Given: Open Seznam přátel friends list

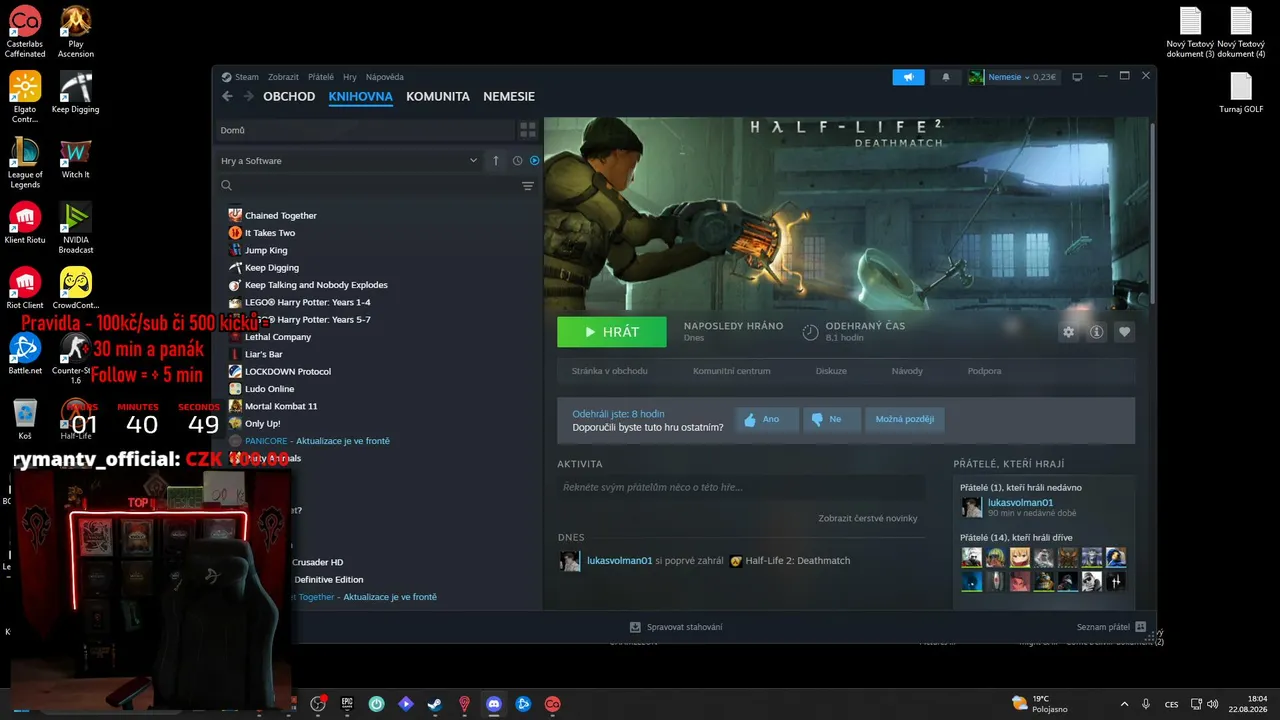Looking at the screenshot, I should click(1111, 627).
